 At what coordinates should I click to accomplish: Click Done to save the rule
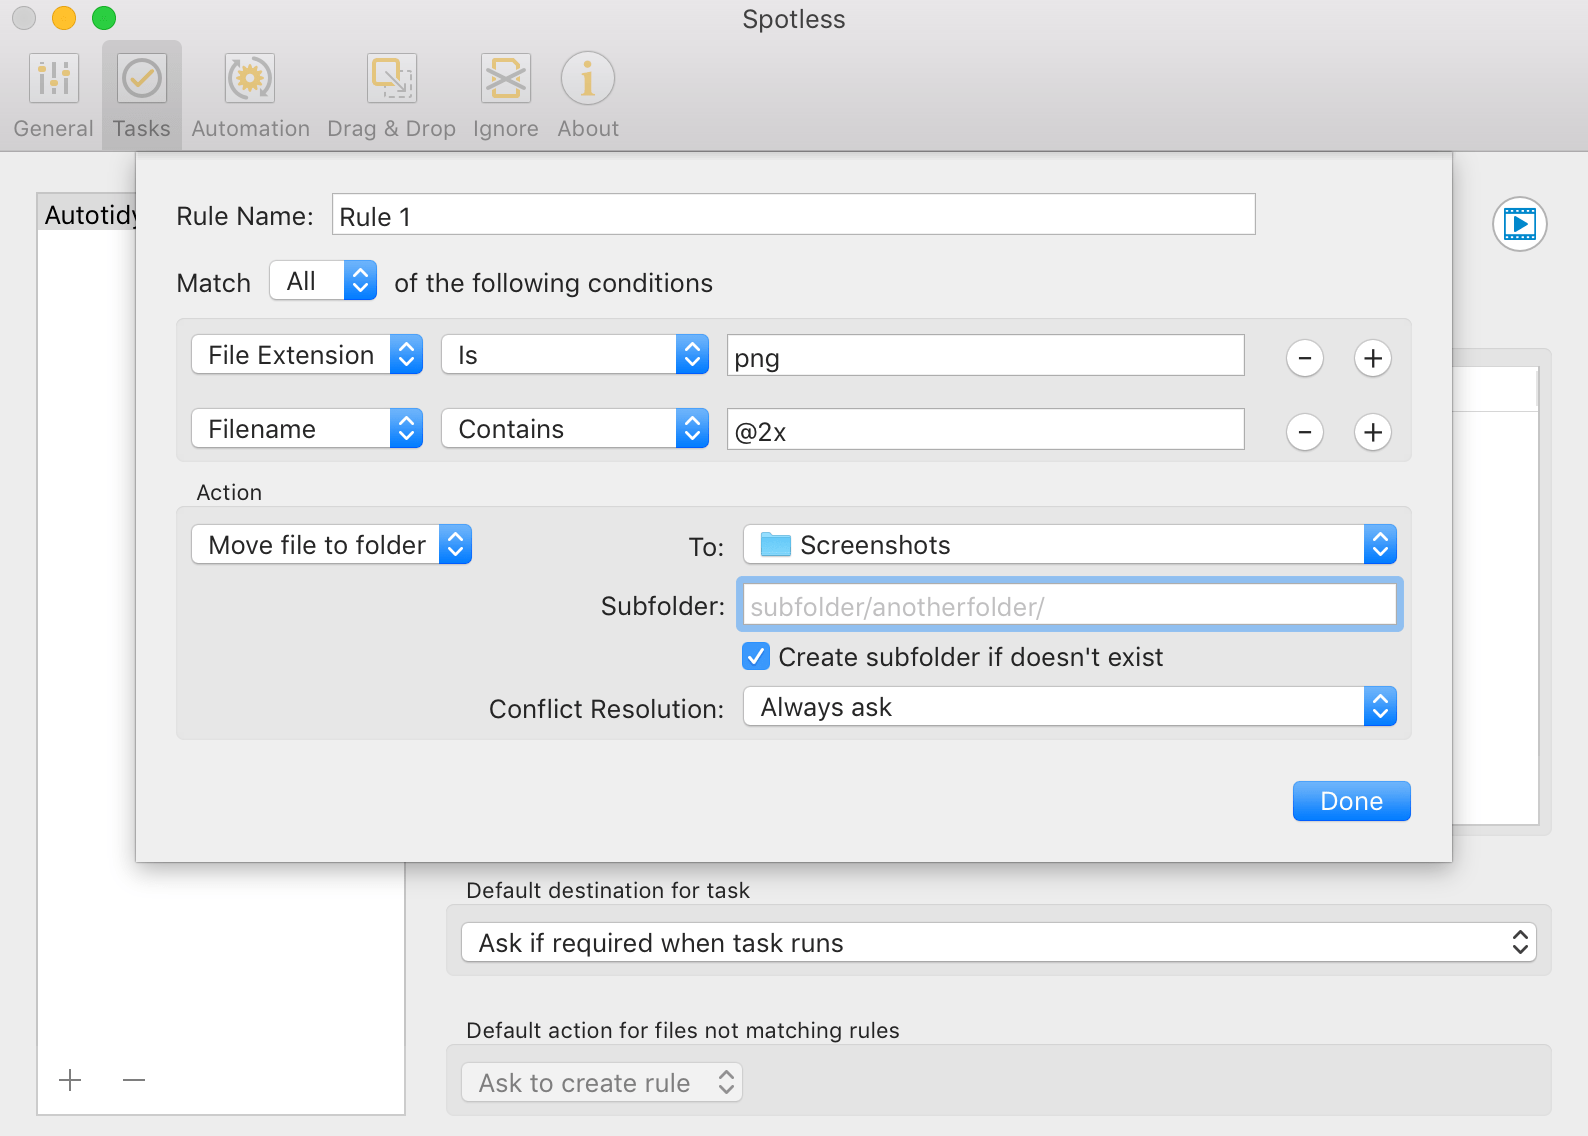click(x=1351, y=801)
